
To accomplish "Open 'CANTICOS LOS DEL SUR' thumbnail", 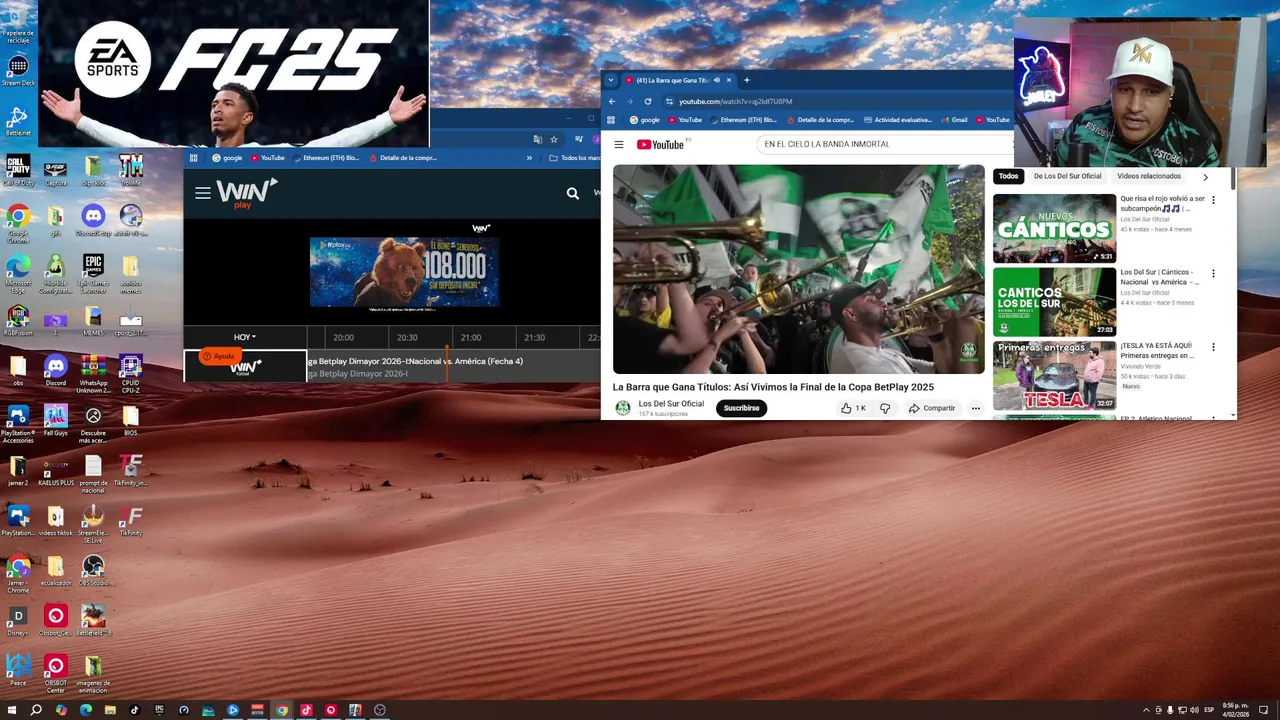I will [x=1054, y=302].
